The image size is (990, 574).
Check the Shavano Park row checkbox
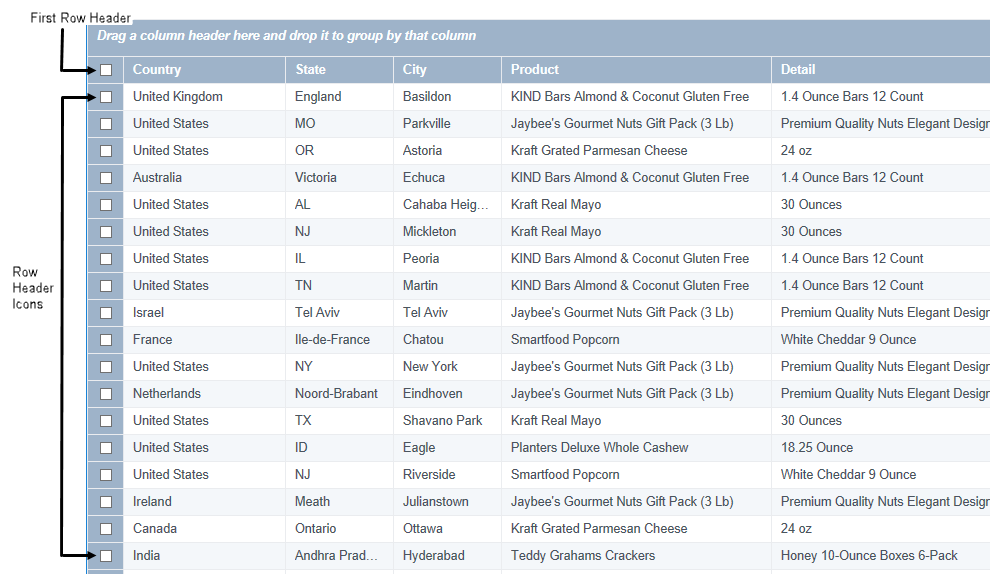pos(106,421)
